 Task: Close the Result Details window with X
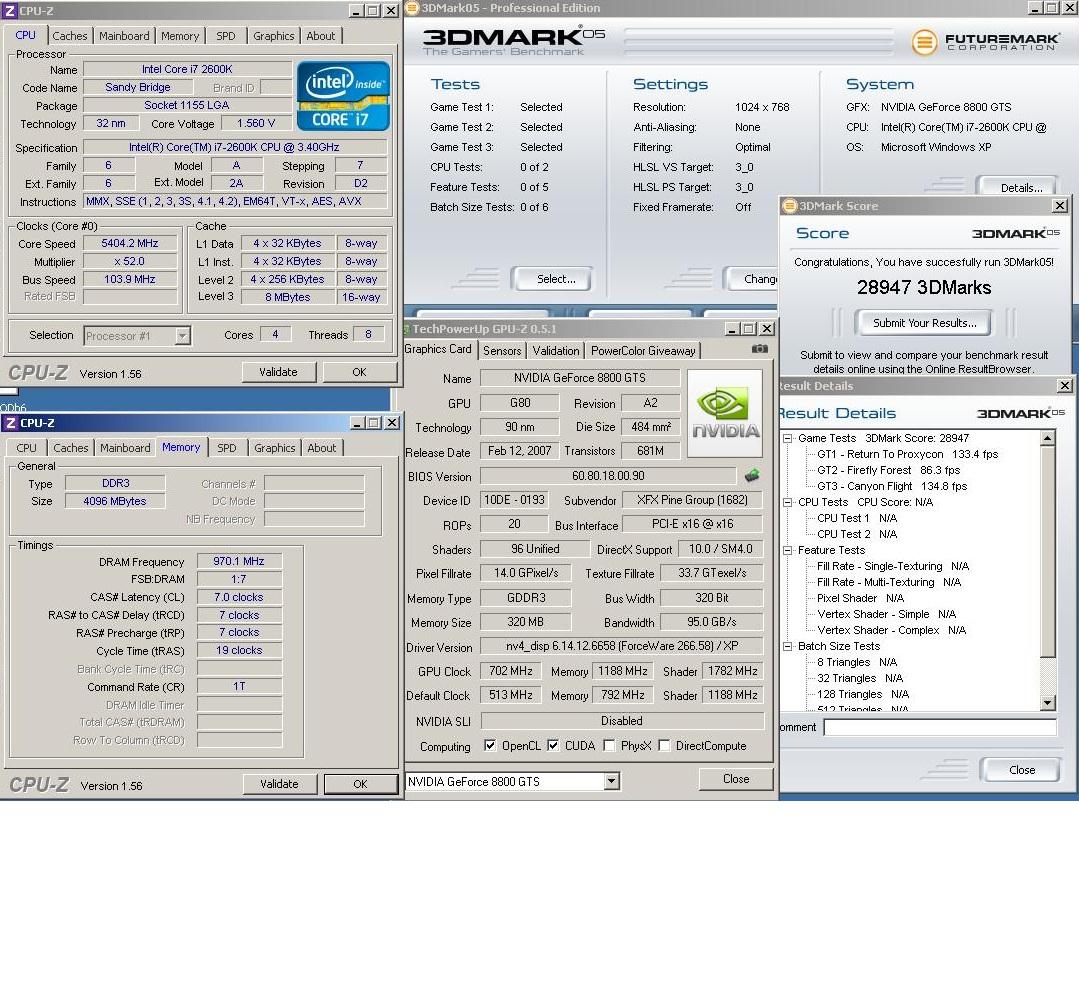point(1065,385)
